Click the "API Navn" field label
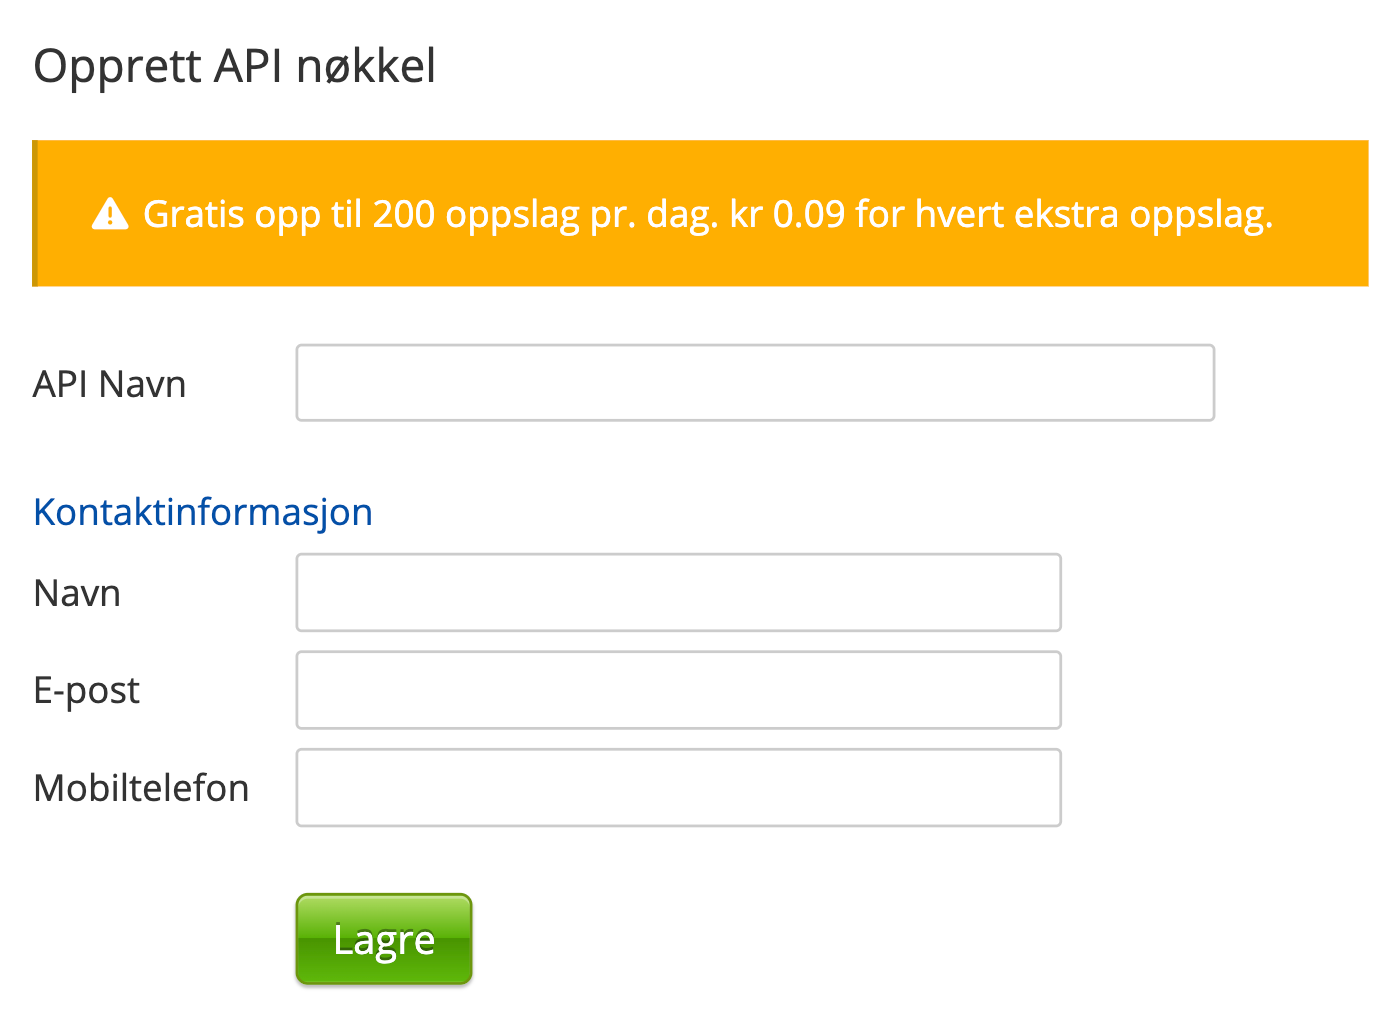 pos(109,385)
